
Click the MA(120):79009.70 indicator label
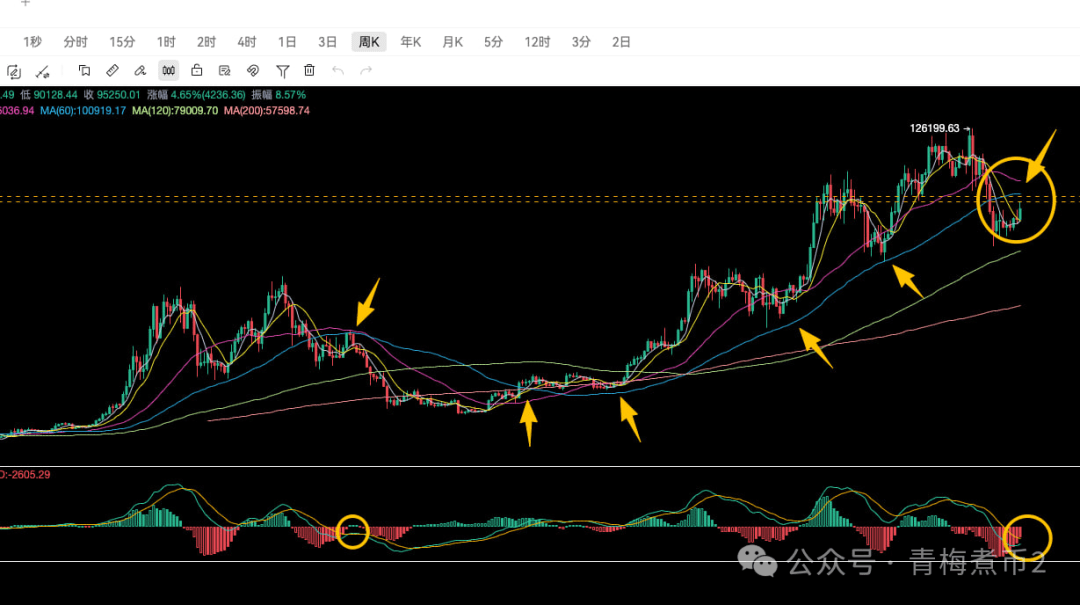[x=175, y=110]
